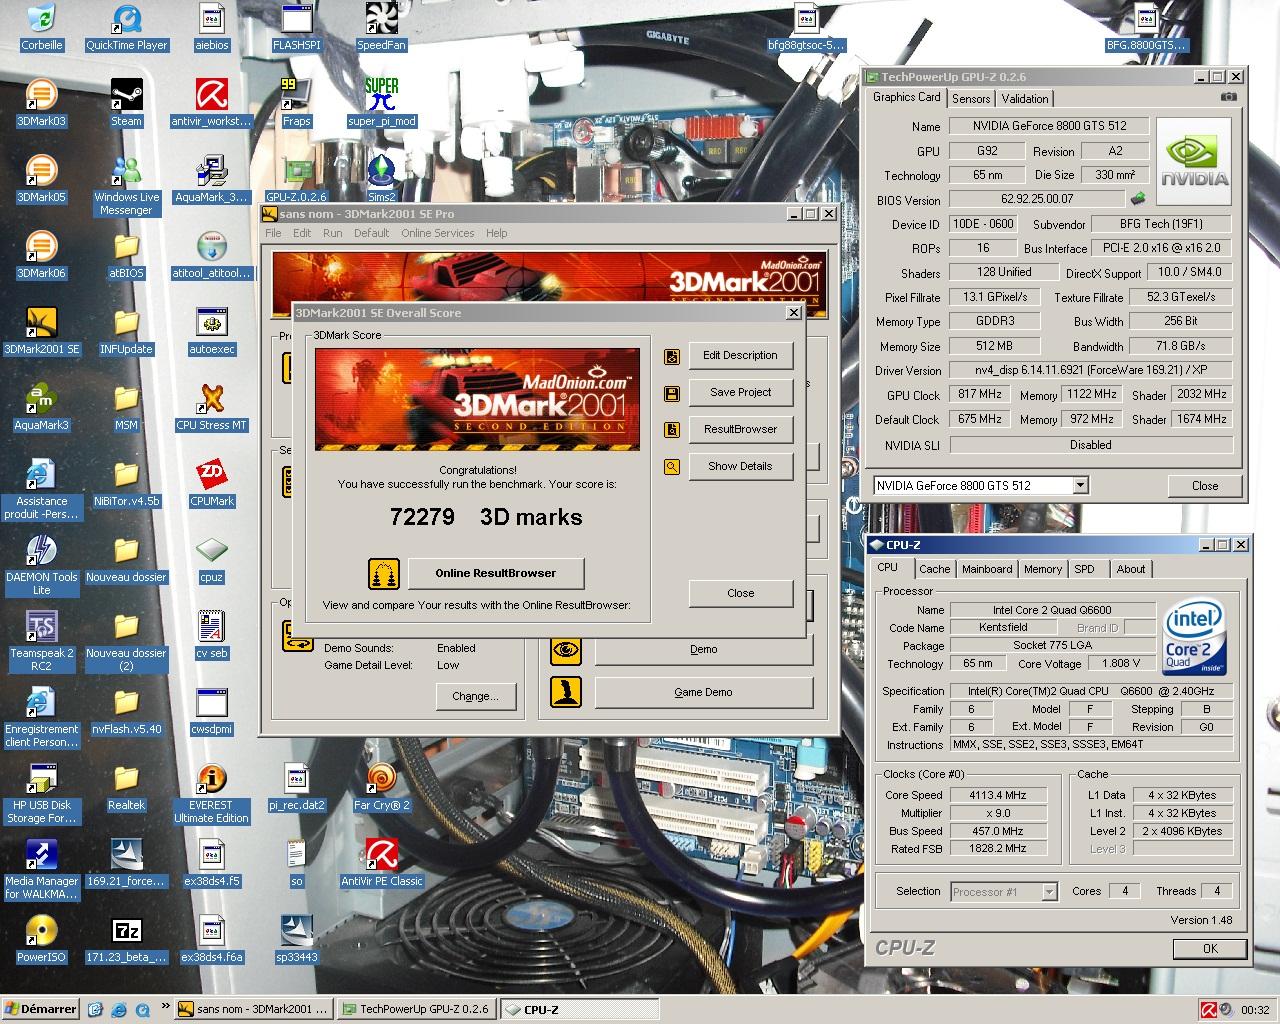Viewport: 1280px width, 1024px height.
Task: Click the Show Details magnifier icon
Action: click(x=672, y=467)
